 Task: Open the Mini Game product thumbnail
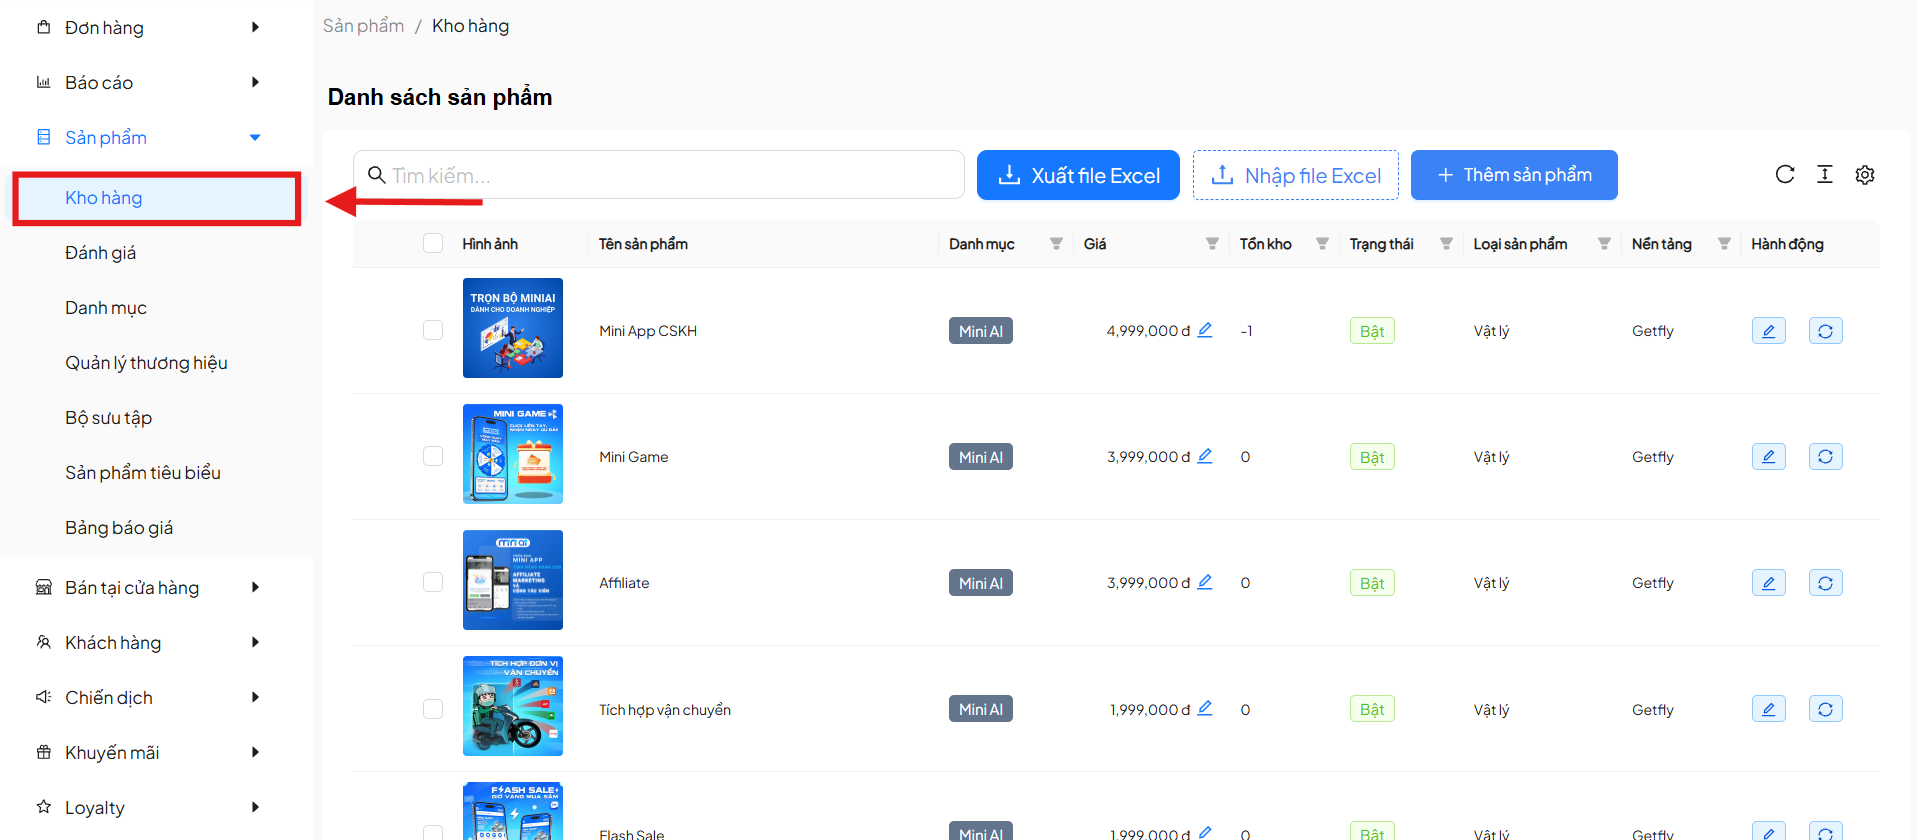point(512,454)
